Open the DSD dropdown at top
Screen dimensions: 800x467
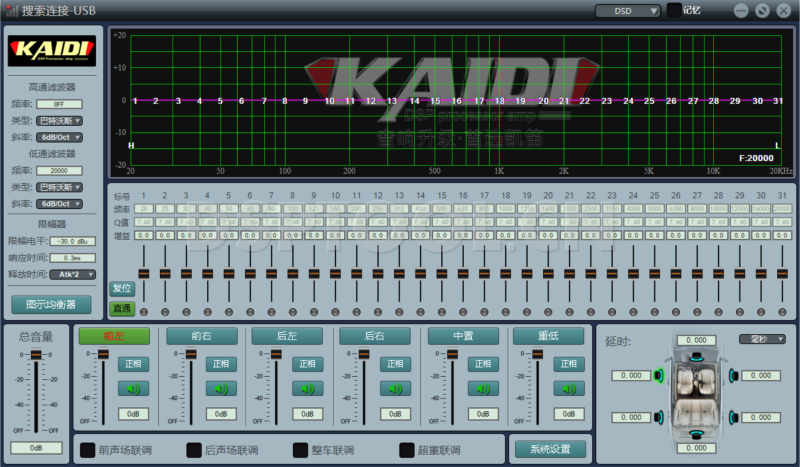pos(628,10)
